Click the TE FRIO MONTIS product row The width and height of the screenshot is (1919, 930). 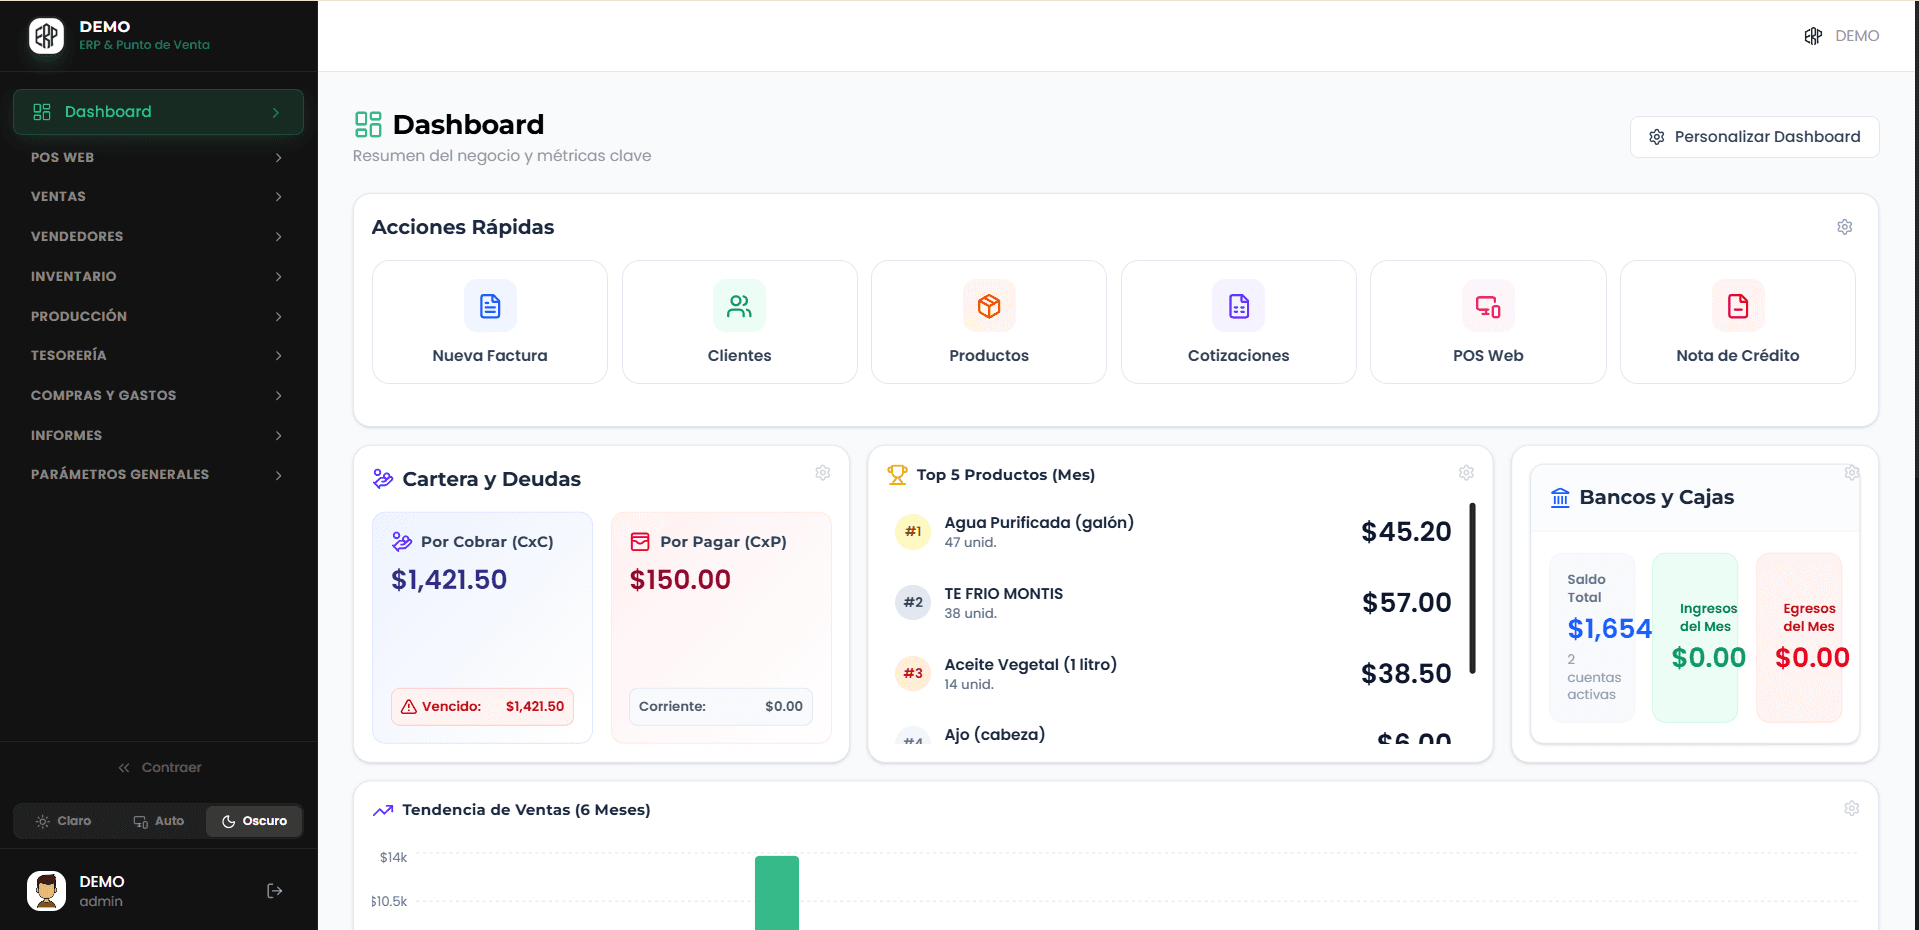coord(1173,603)
